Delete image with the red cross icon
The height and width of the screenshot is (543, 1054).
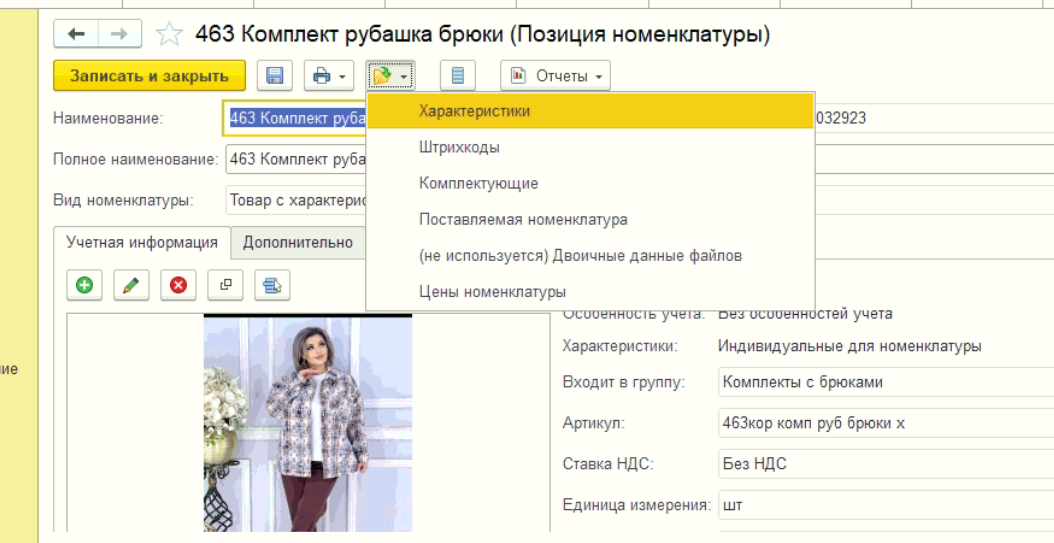pyautogui.click(x=178, y=285)
